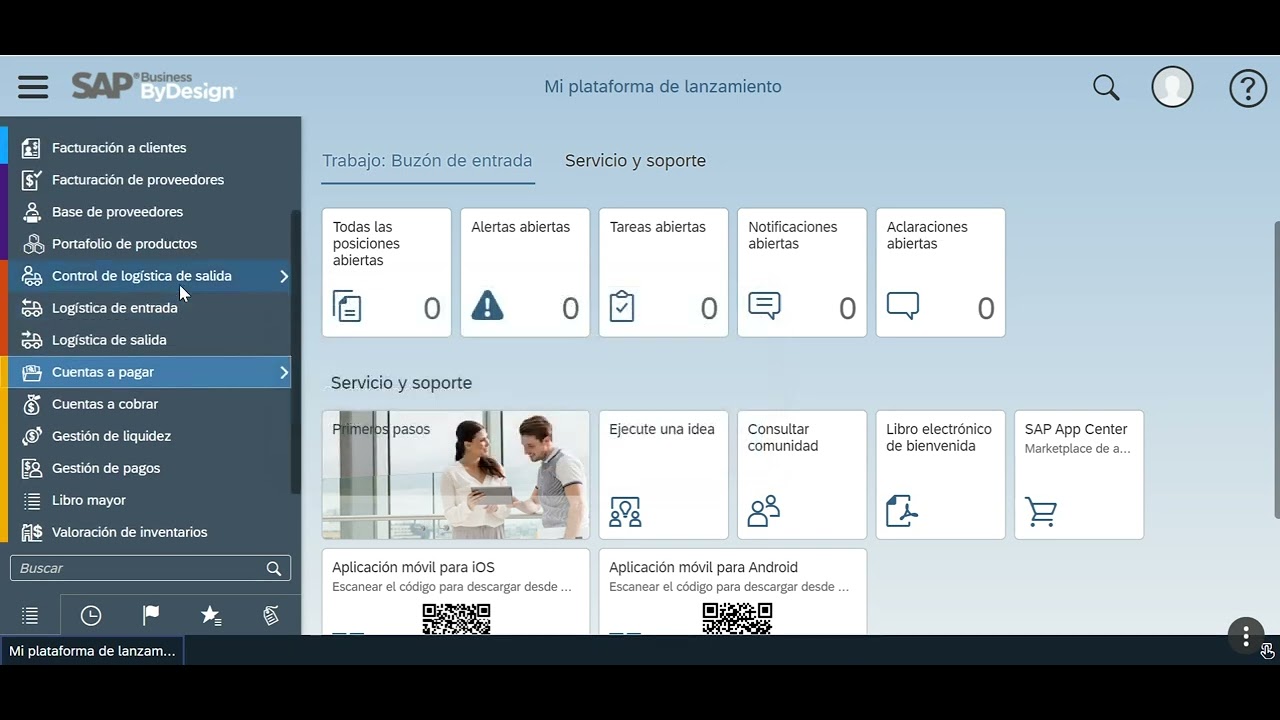Open flagged items via flag icon

(151, 616)
